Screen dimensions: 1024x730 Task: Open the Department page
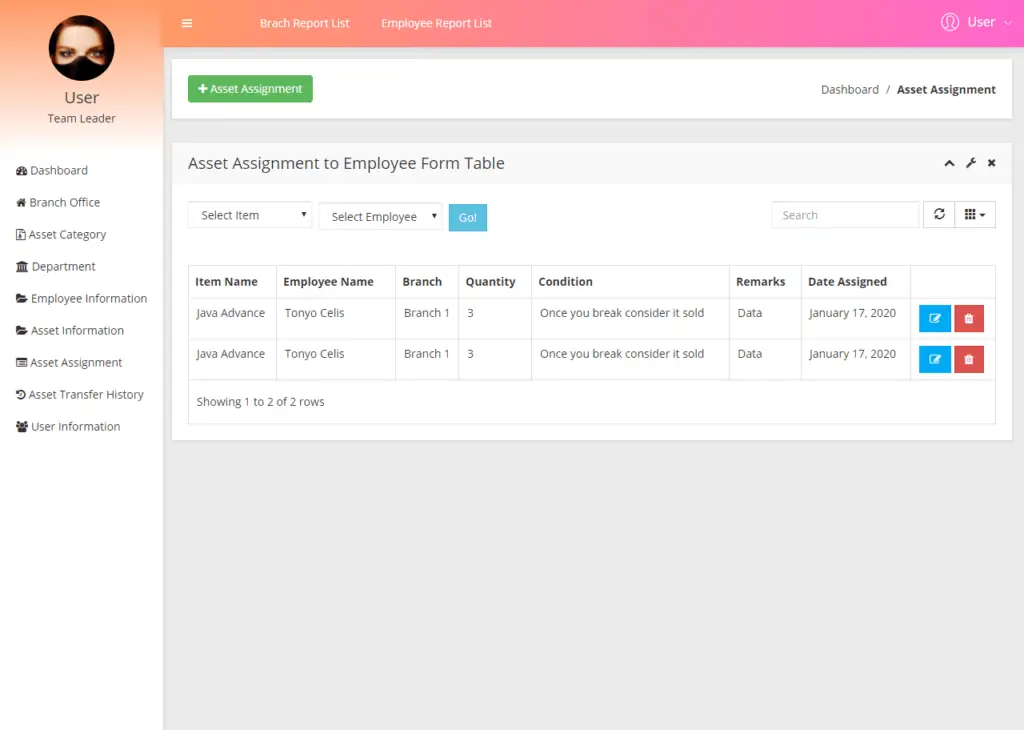[x=62, y=266]
